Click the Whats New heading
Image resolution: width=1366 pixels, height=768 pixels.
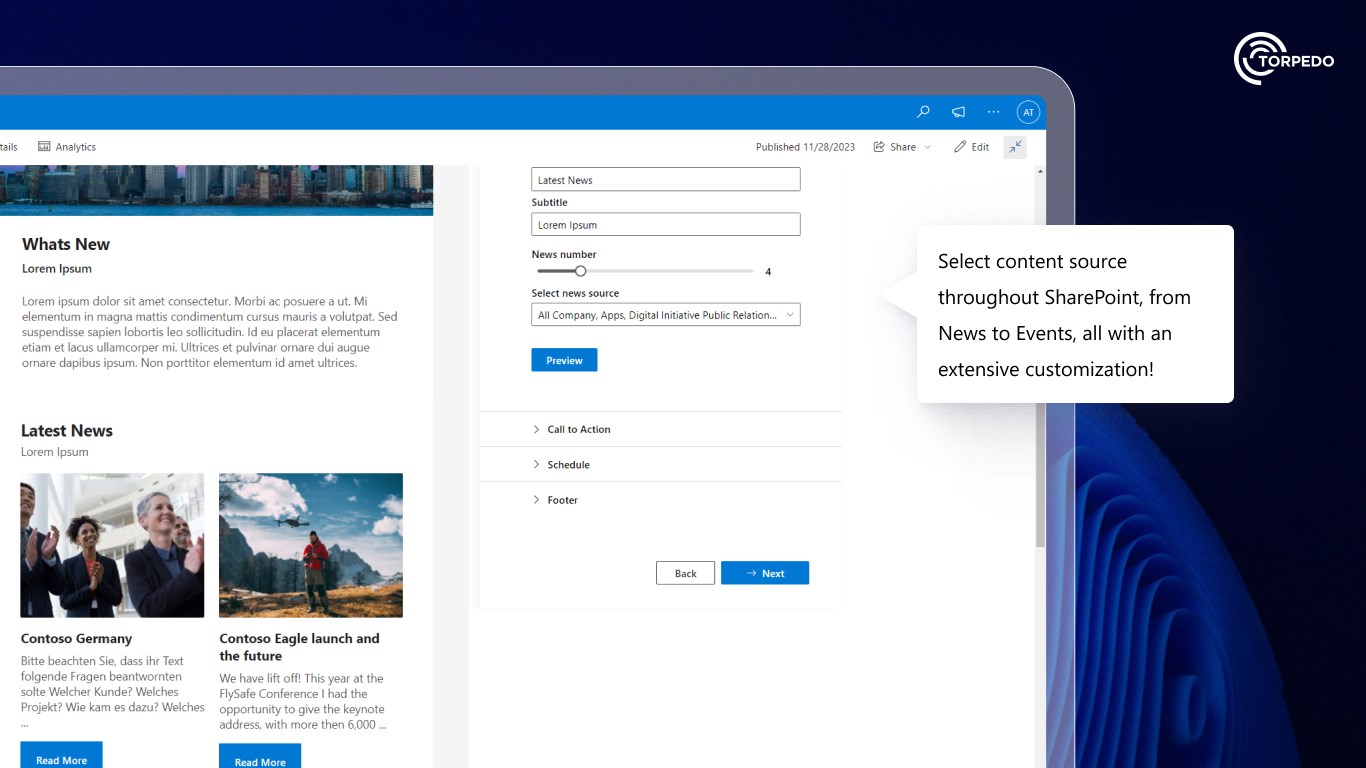[x=66, y=244]
